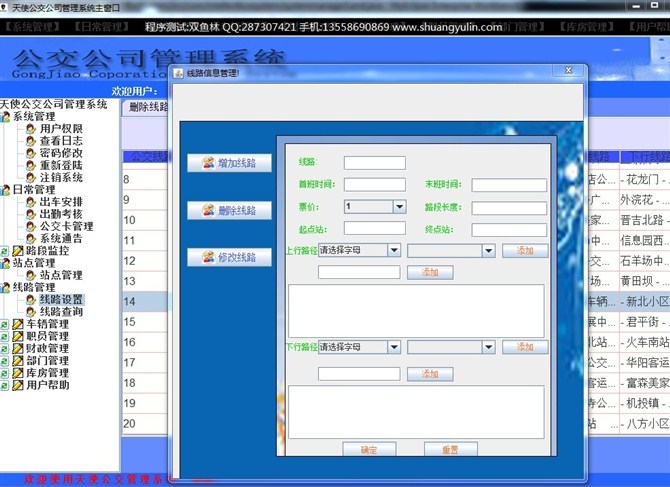This screenshot has height=487, width=670.
Task: Open 公交卡管理 tree node
Action: (66, 226)
